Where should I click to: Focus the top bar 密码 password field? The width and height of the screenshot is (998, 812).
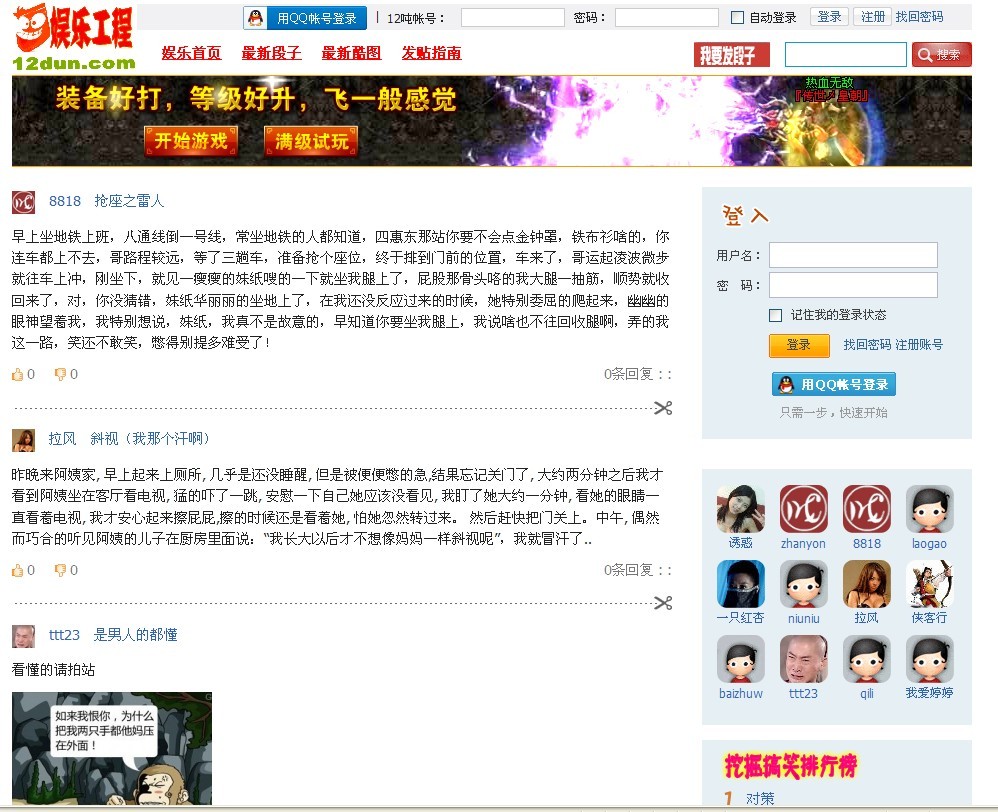(666, 18)
